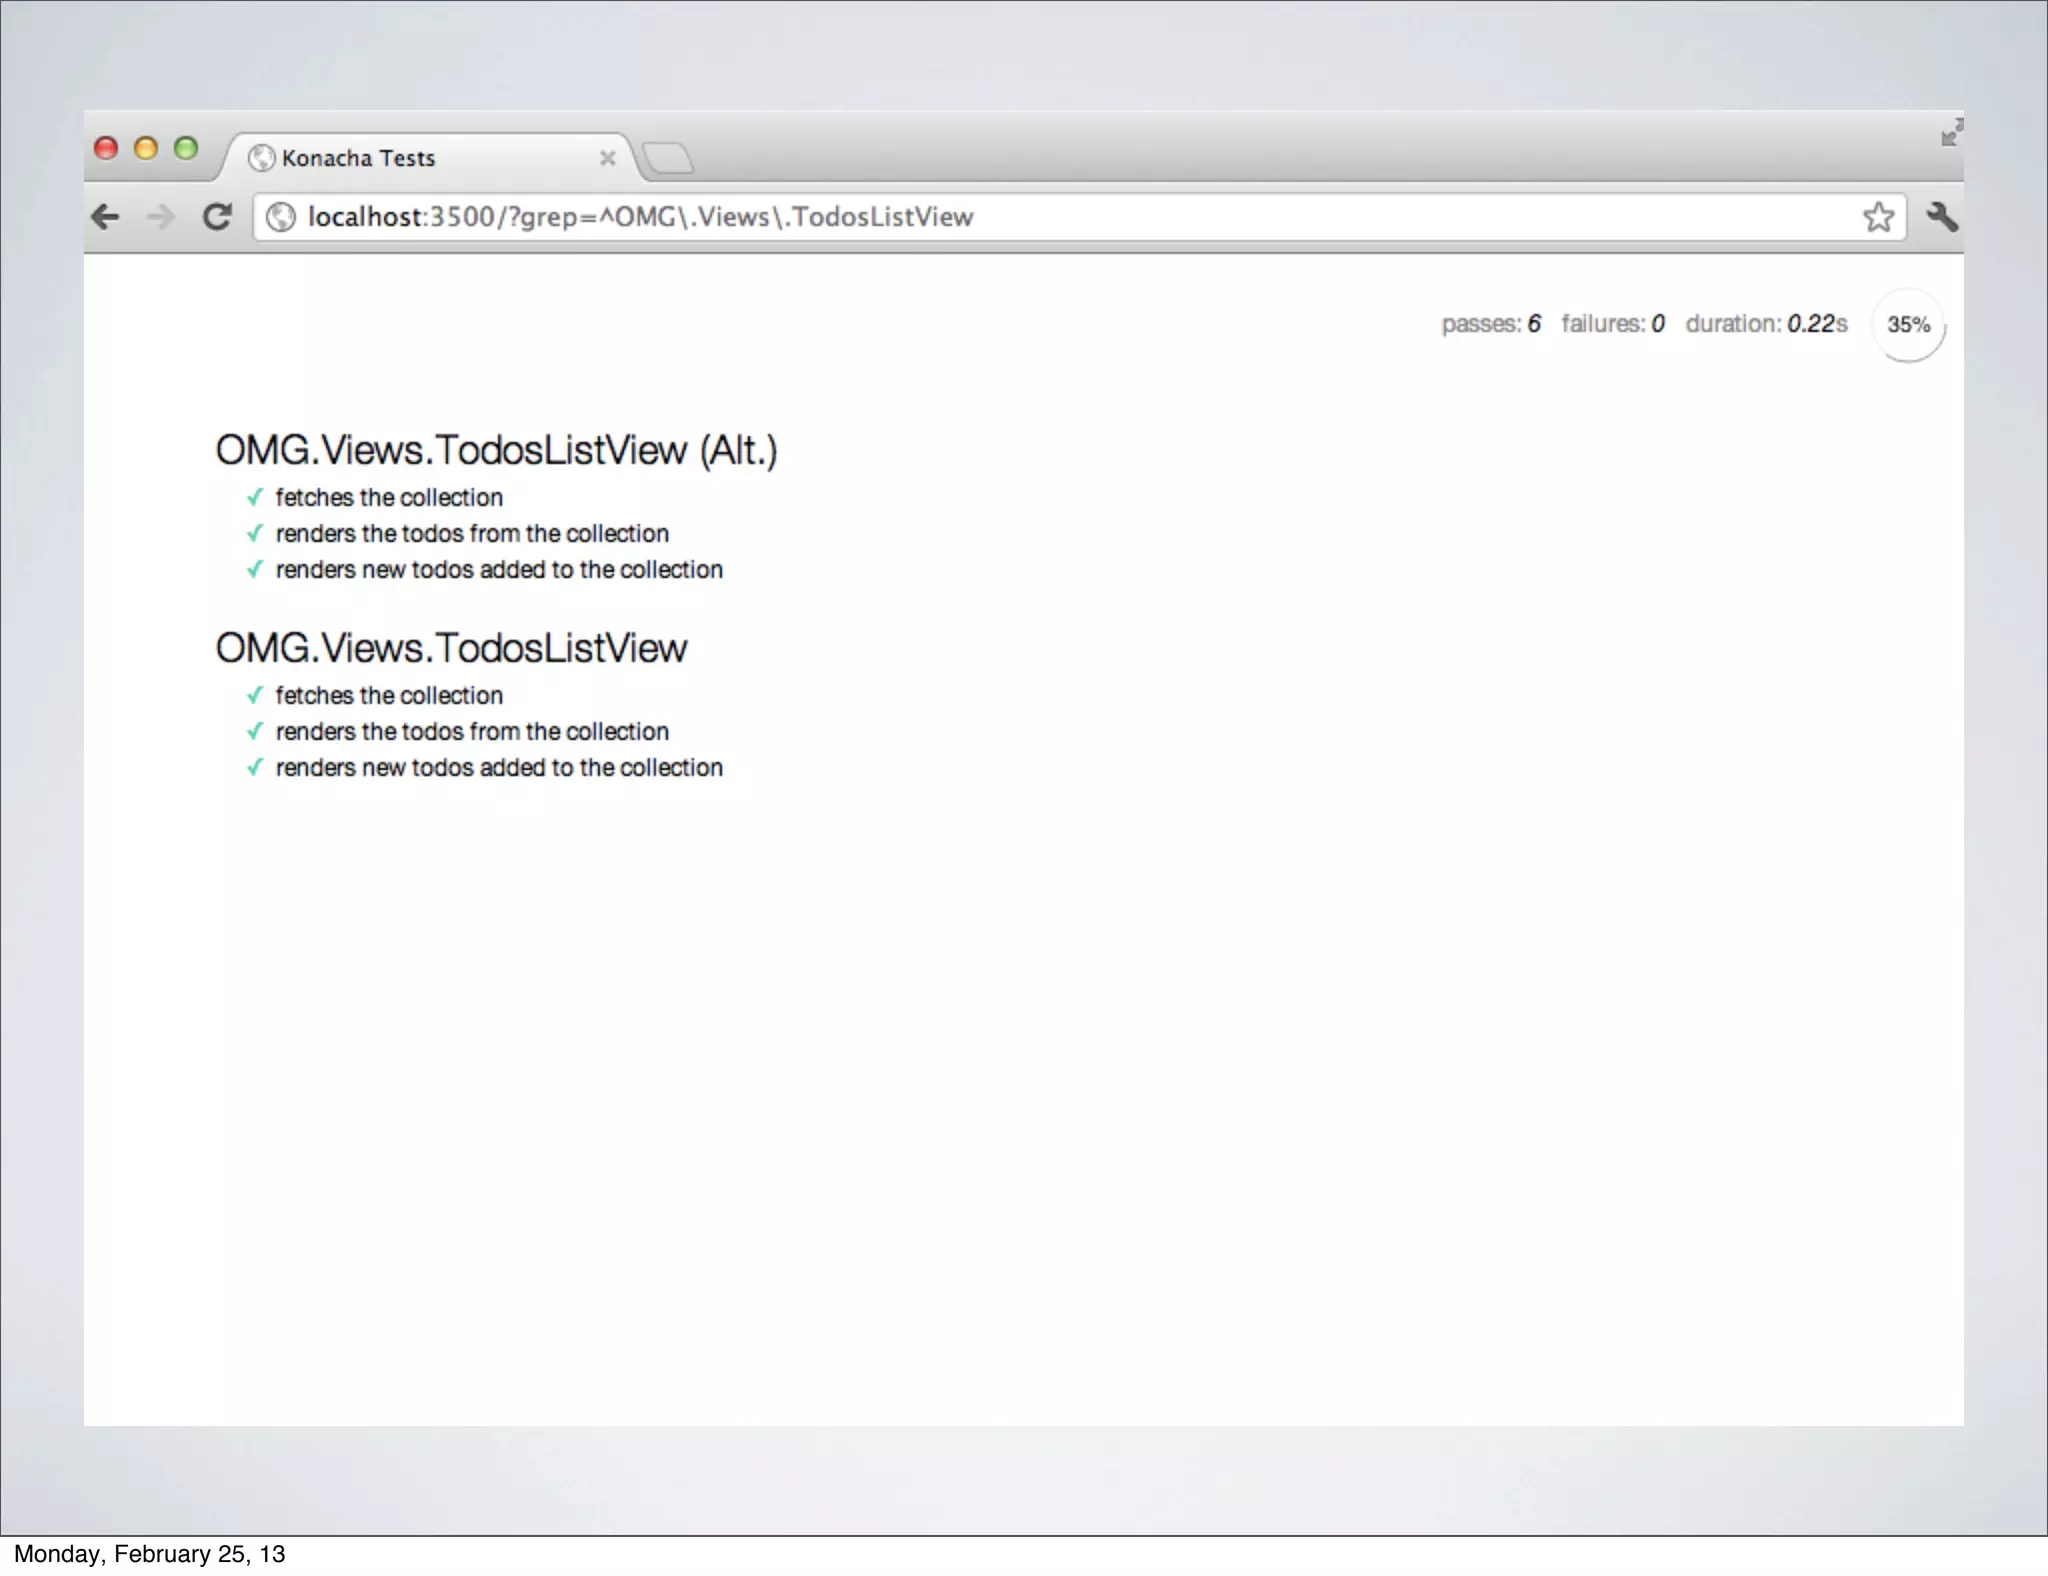Expand first "fetches the collection" test
2048x1576 pixels.
[389, 498]
